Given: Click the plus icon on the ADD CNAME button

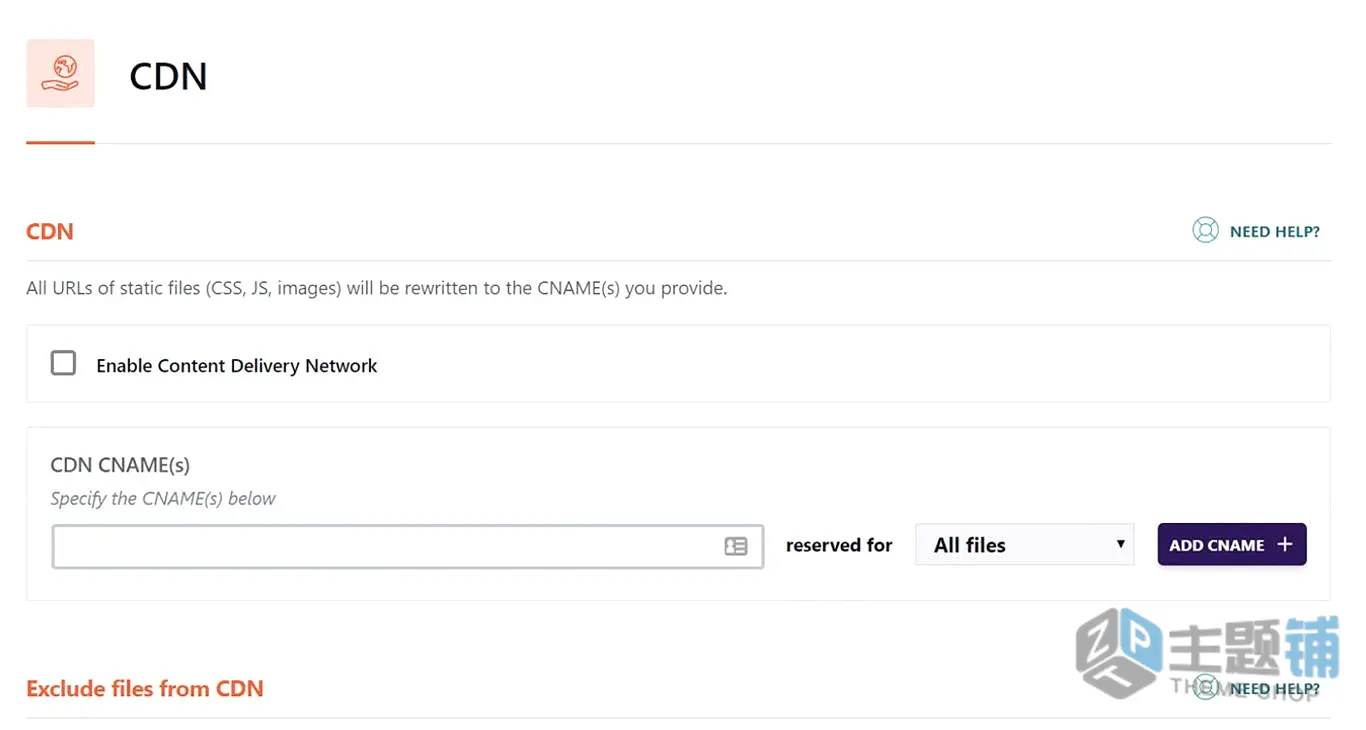Looking at the screenshot, I should point(1285,545).
